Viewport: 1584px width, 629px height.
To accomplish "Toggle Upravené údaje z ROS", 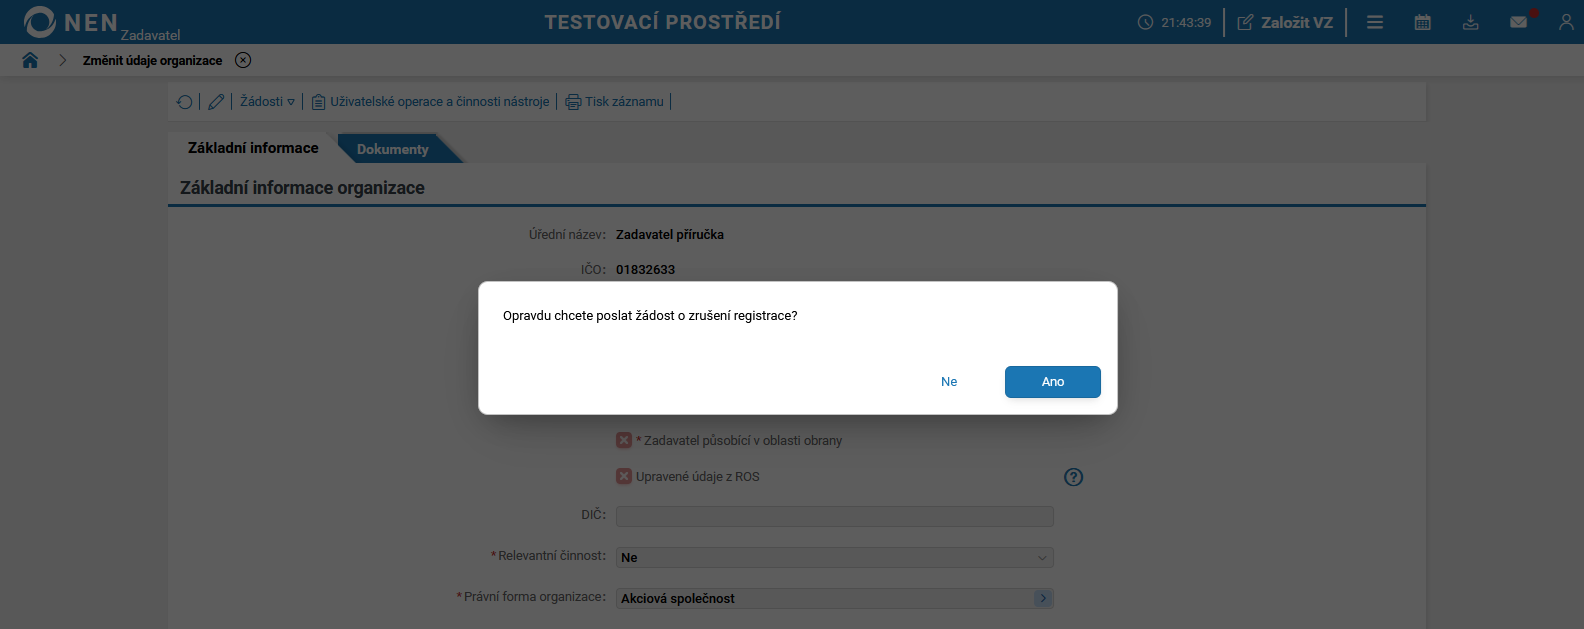I will pyautogui.click(x=623, y=476).
